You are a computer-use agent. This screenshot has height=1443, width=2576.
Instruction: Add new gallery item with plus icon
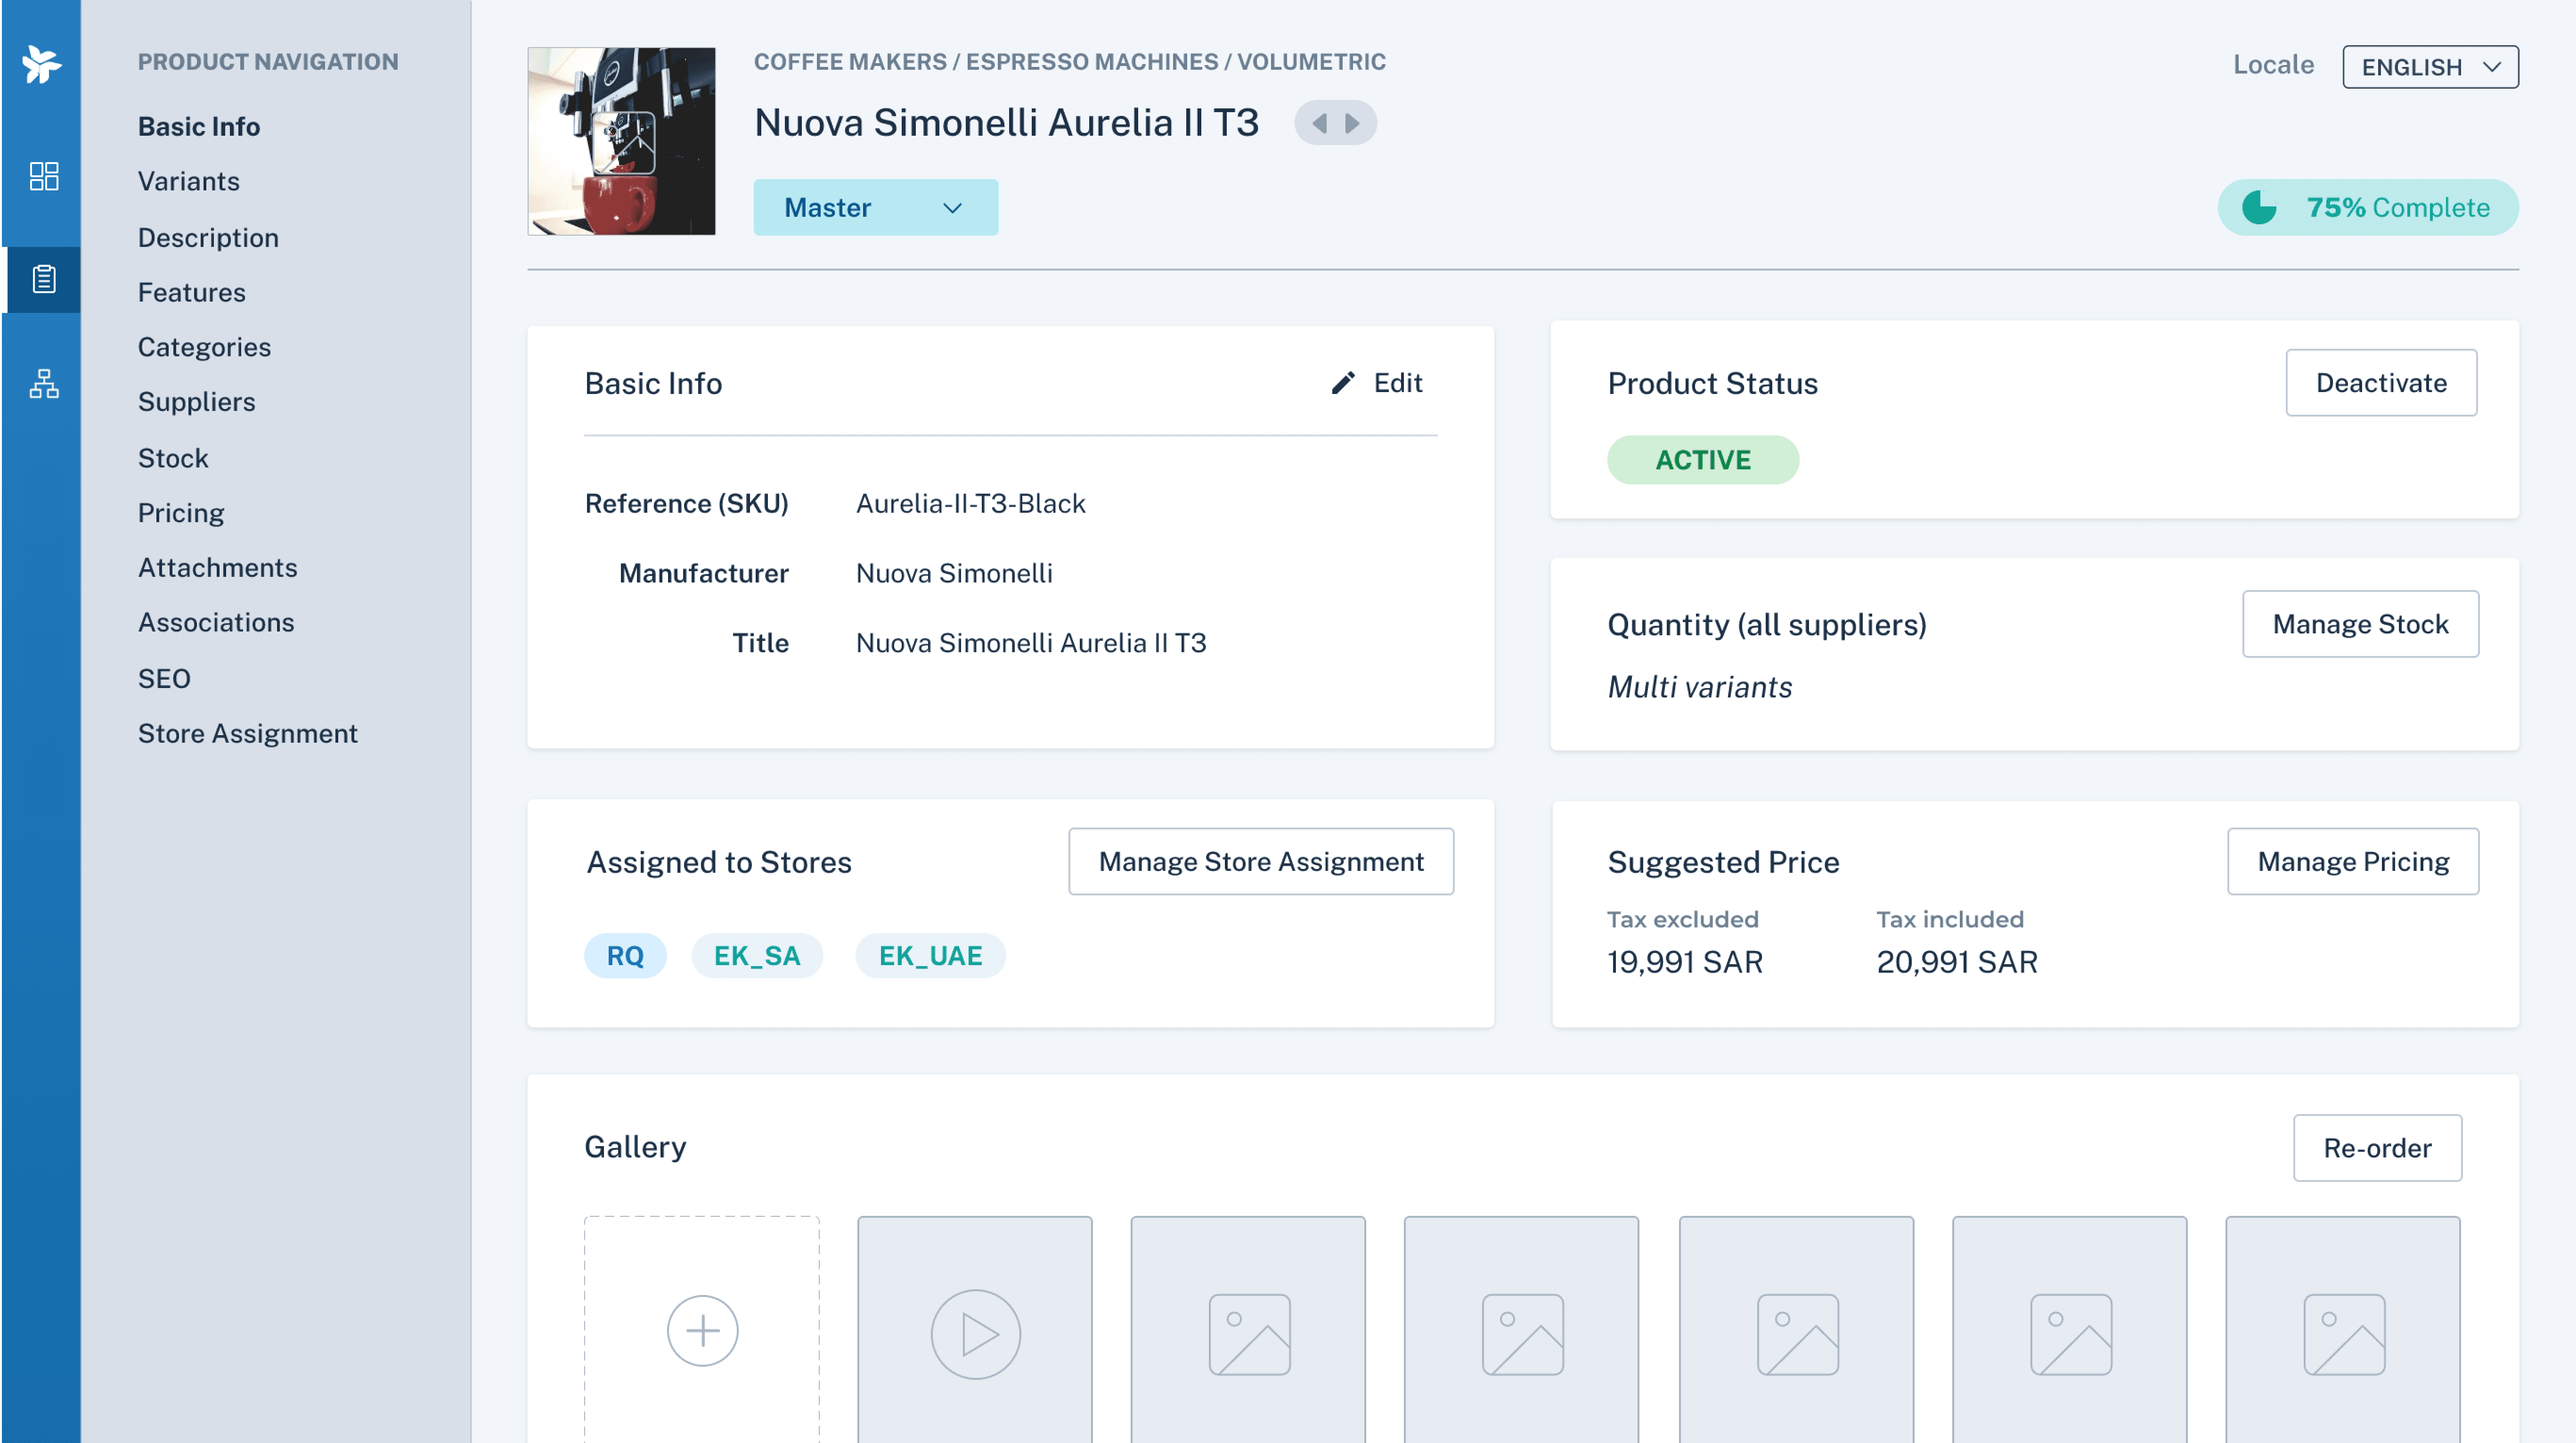click(702, 1330)
